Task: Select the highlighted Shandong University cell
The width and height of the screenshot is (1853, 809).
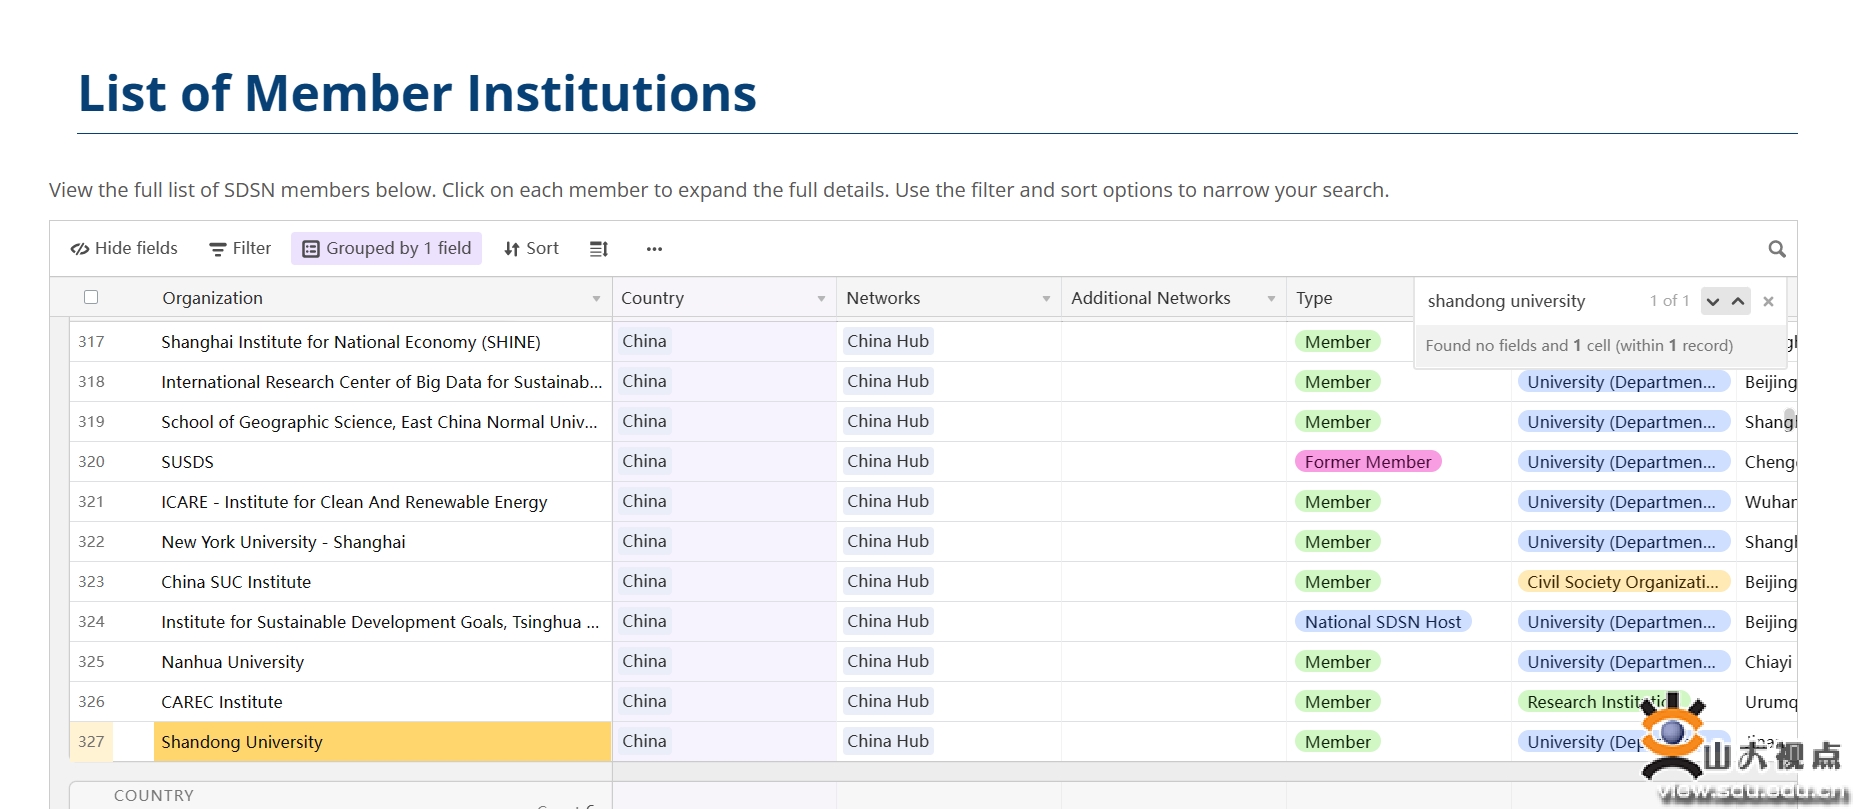Action: click(x=382, y=742)
